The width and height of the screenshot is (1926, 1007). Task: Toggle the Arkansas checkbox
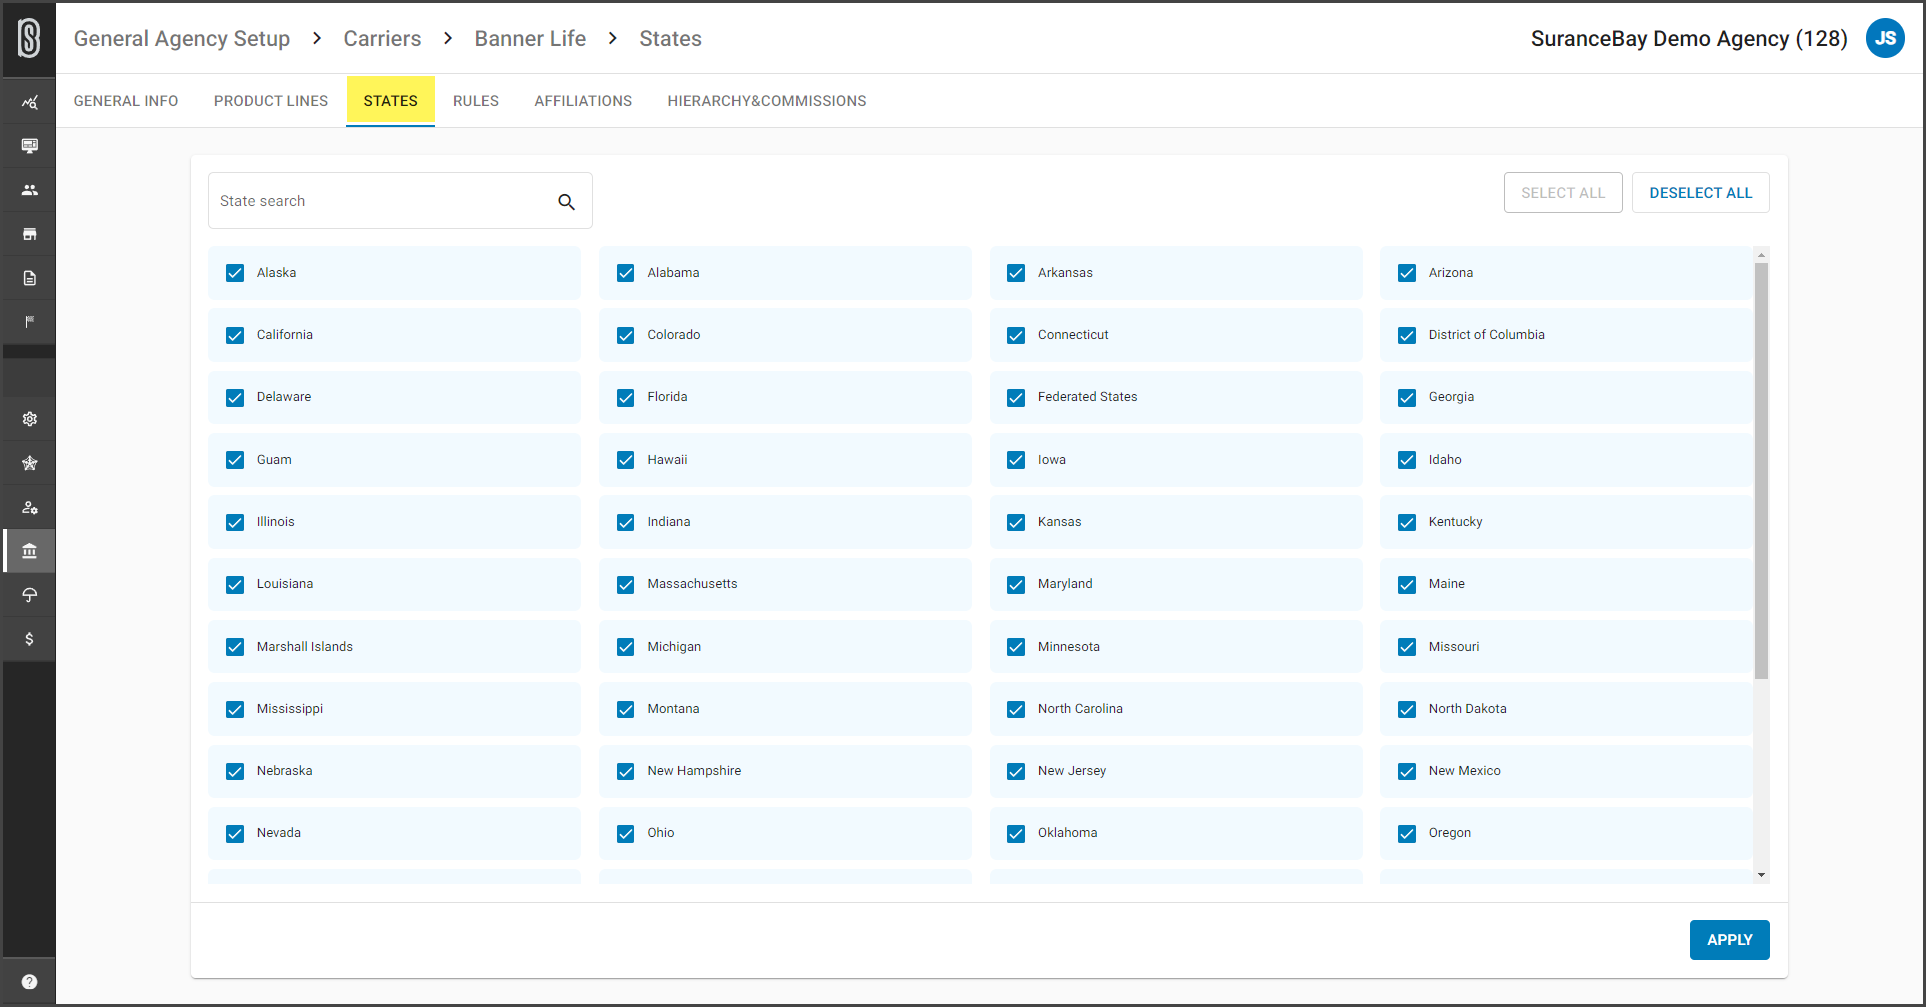click(x=1016, y=273)
